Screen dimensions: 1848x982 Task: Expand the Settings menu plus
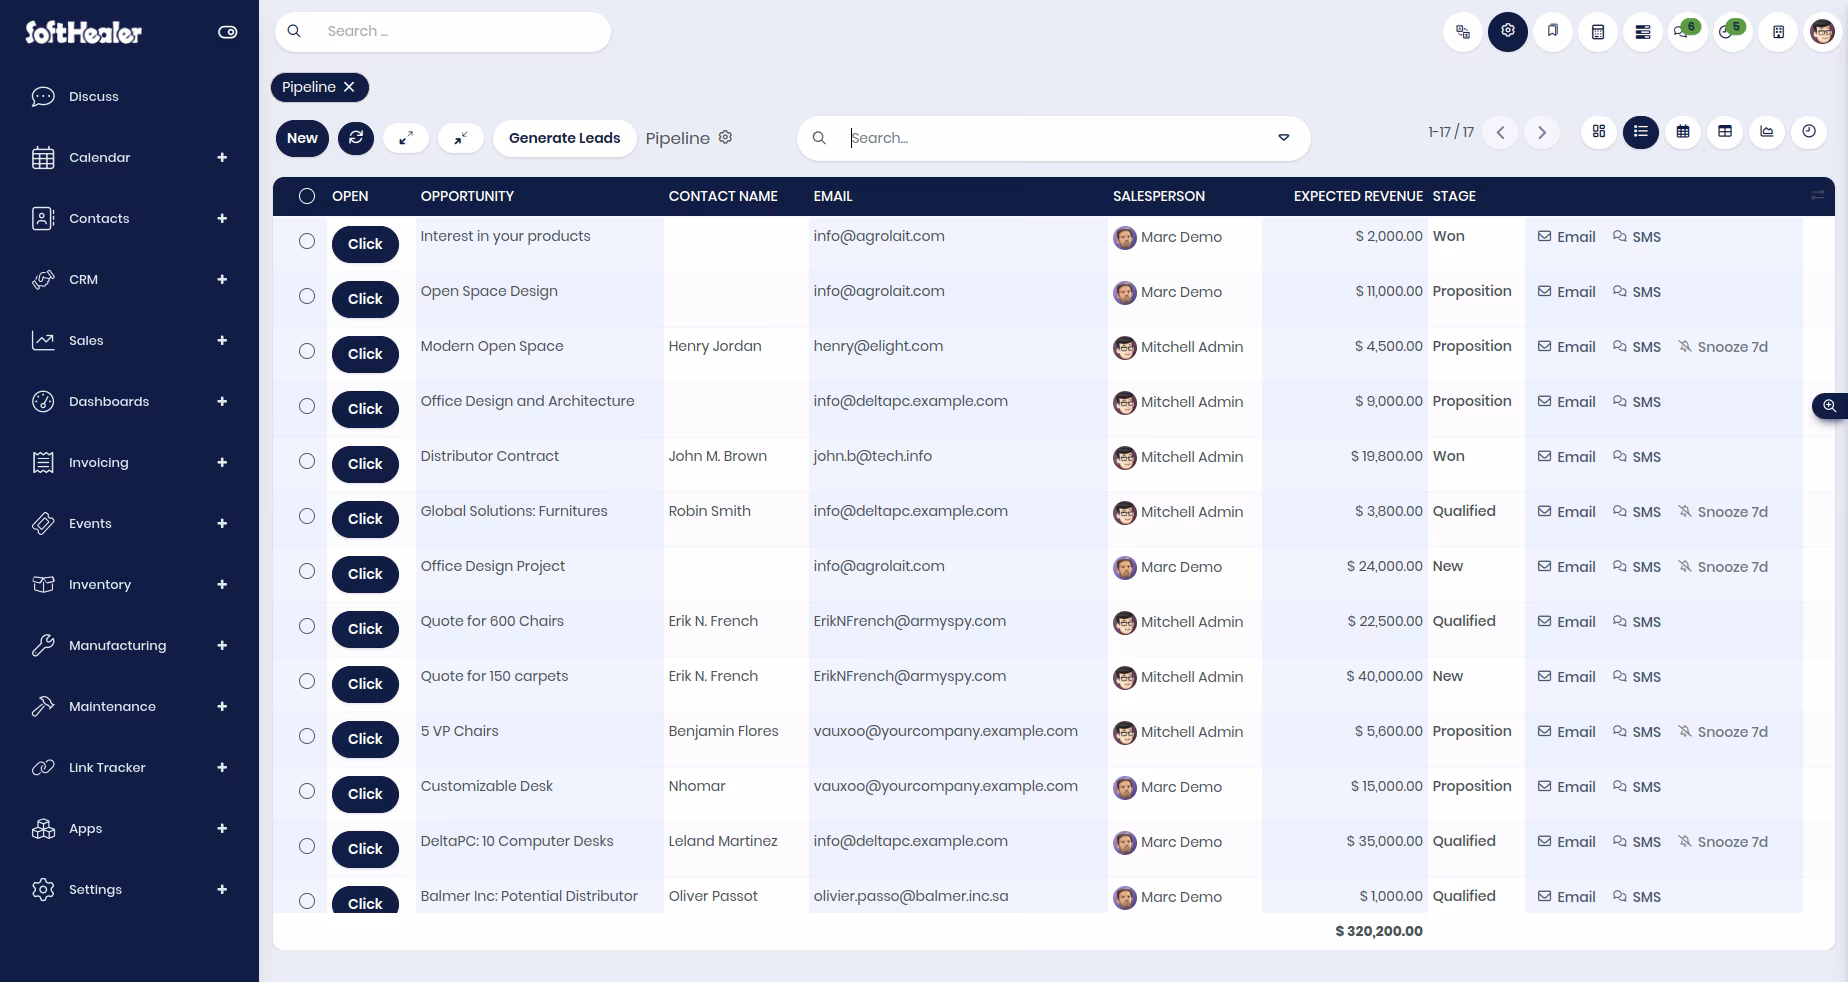coord(222,889)
